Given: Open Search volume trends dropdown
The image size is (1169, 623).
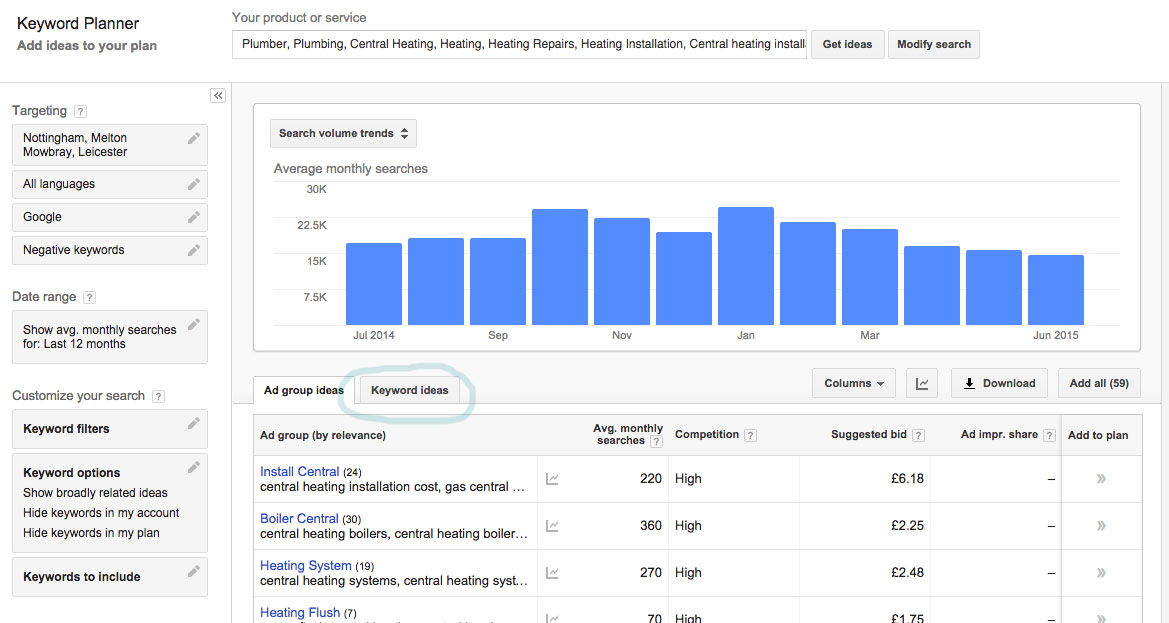Looking at the screenshot, I should pos(344,133).
